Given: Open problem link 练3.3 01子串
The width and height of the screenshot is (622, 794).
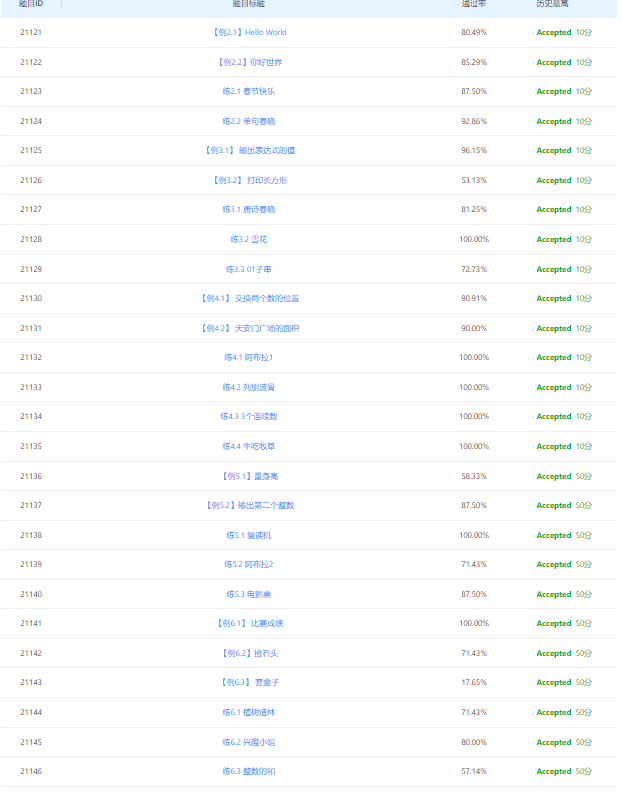Looking at the screenshot, I should pyautogui.click(x=249, y=269).
